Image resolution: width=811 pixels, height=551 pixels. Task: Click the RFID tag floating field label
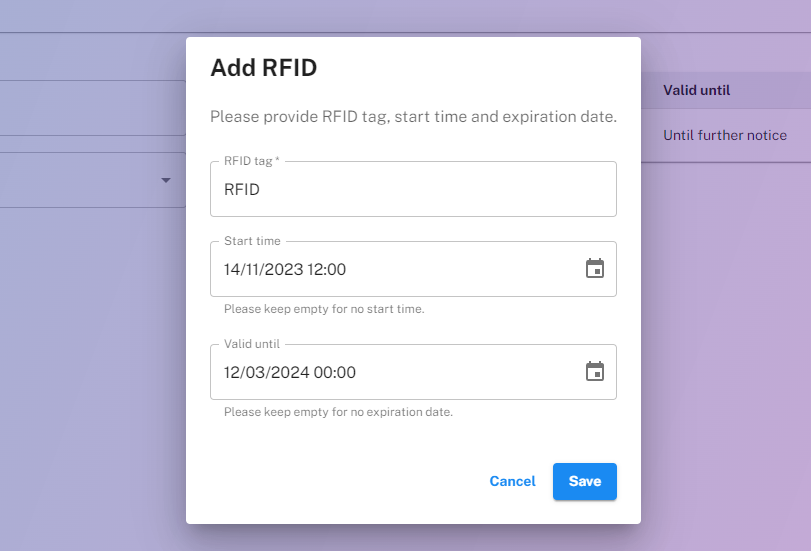(251, 160)
